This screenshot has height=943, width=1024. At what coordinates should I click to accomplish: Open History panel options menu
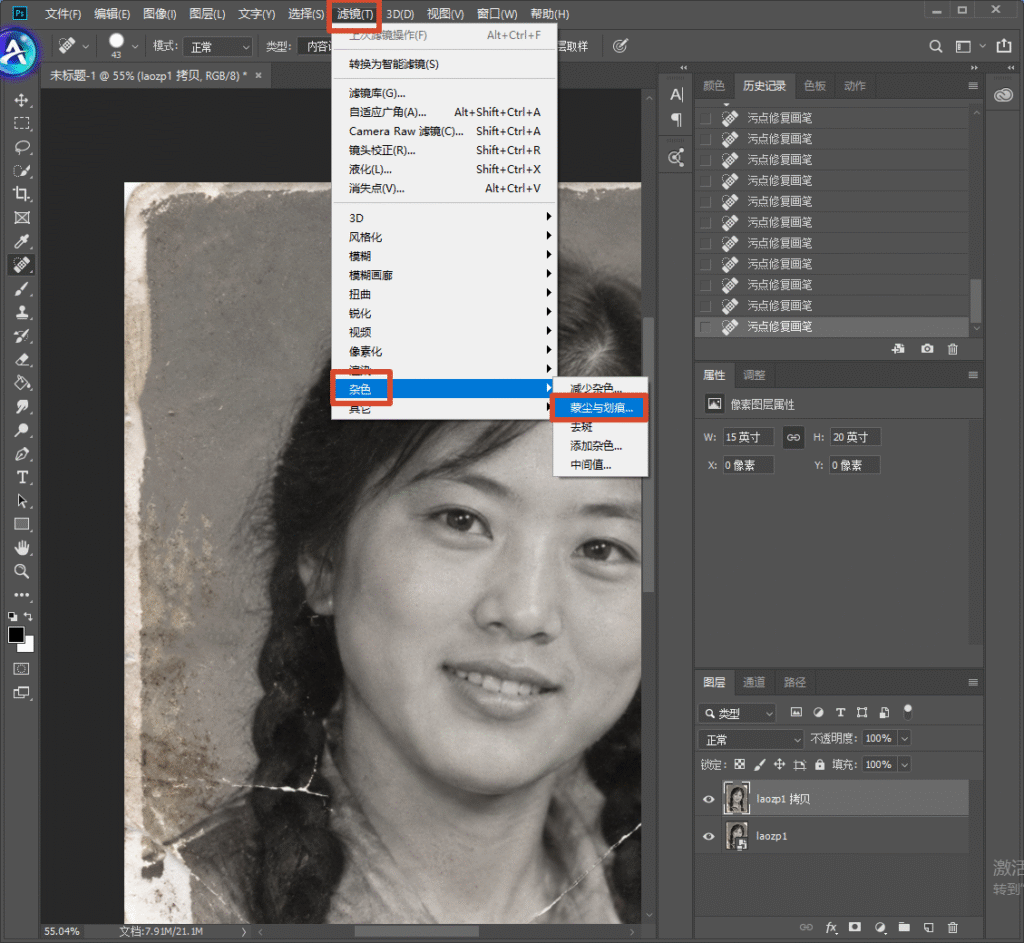(x=973, y=86)
